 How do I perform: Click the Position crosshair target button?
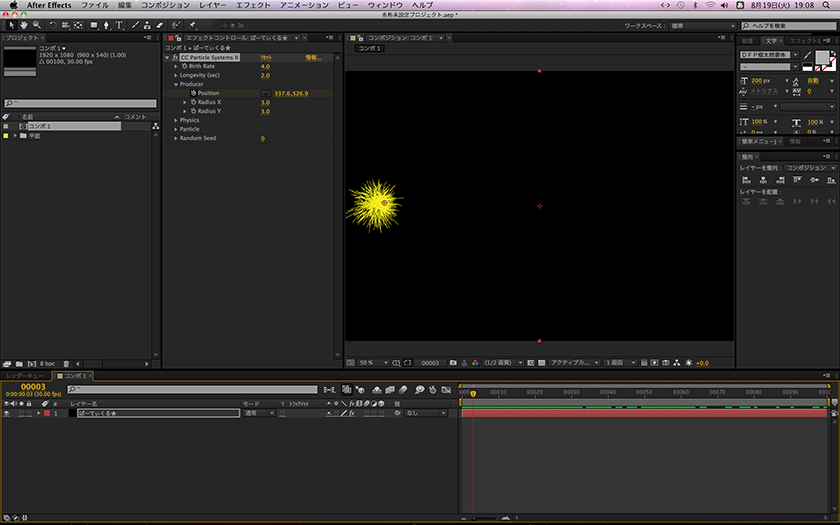coord(266,93)
